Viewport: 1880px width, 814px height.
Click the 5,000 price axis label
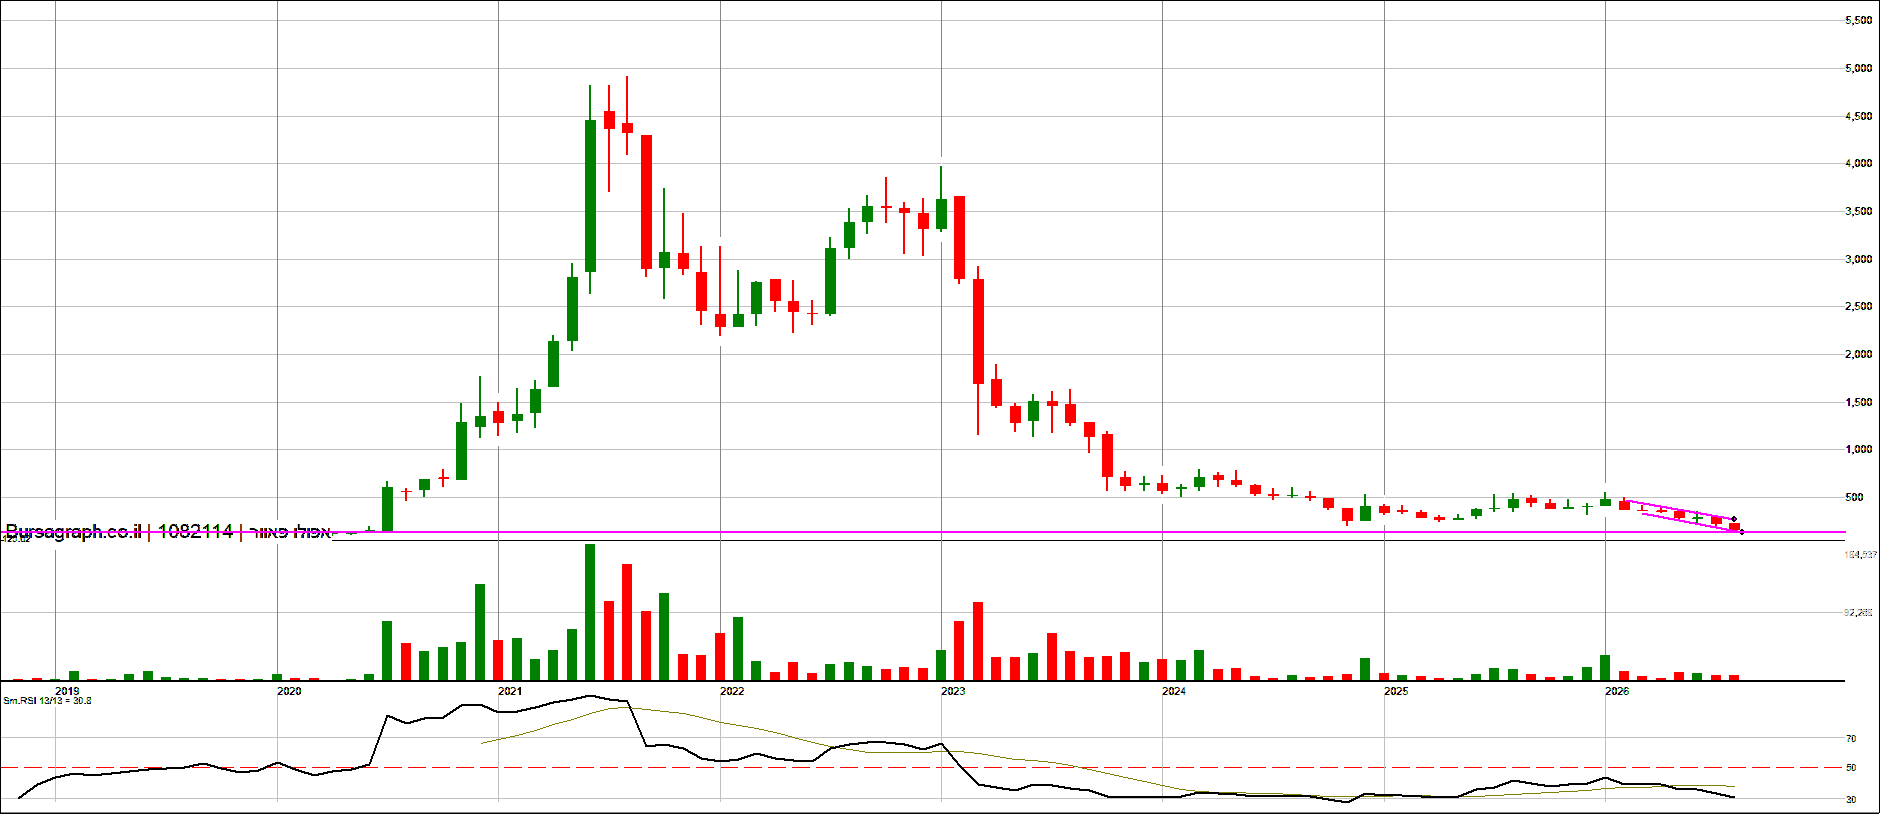click(1858, 69)
